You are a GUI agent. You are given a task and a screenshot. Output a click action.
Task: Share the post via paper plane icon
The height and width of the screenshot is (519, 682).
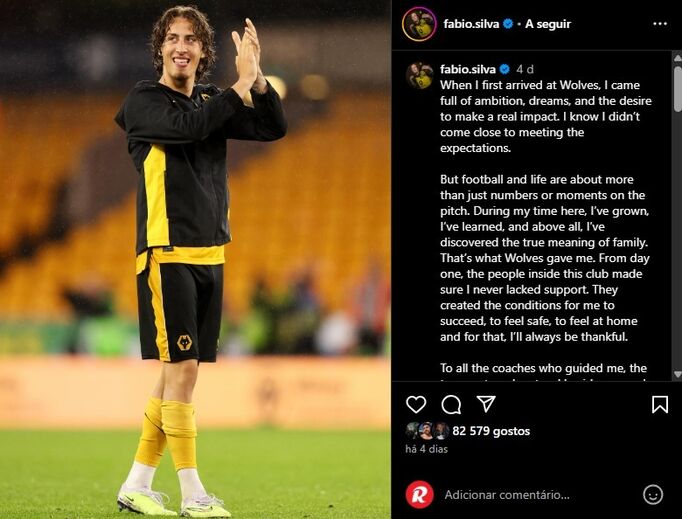pos(486,404)
